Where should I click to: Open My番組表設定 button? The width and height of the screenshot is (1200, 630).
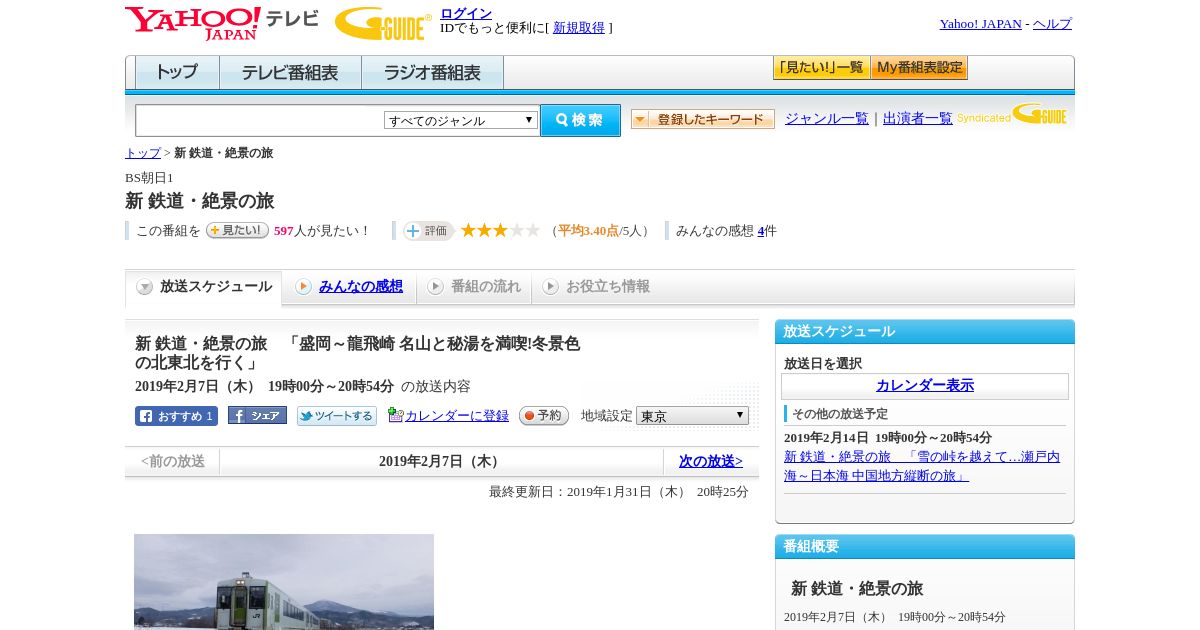(x=919, y=68)
